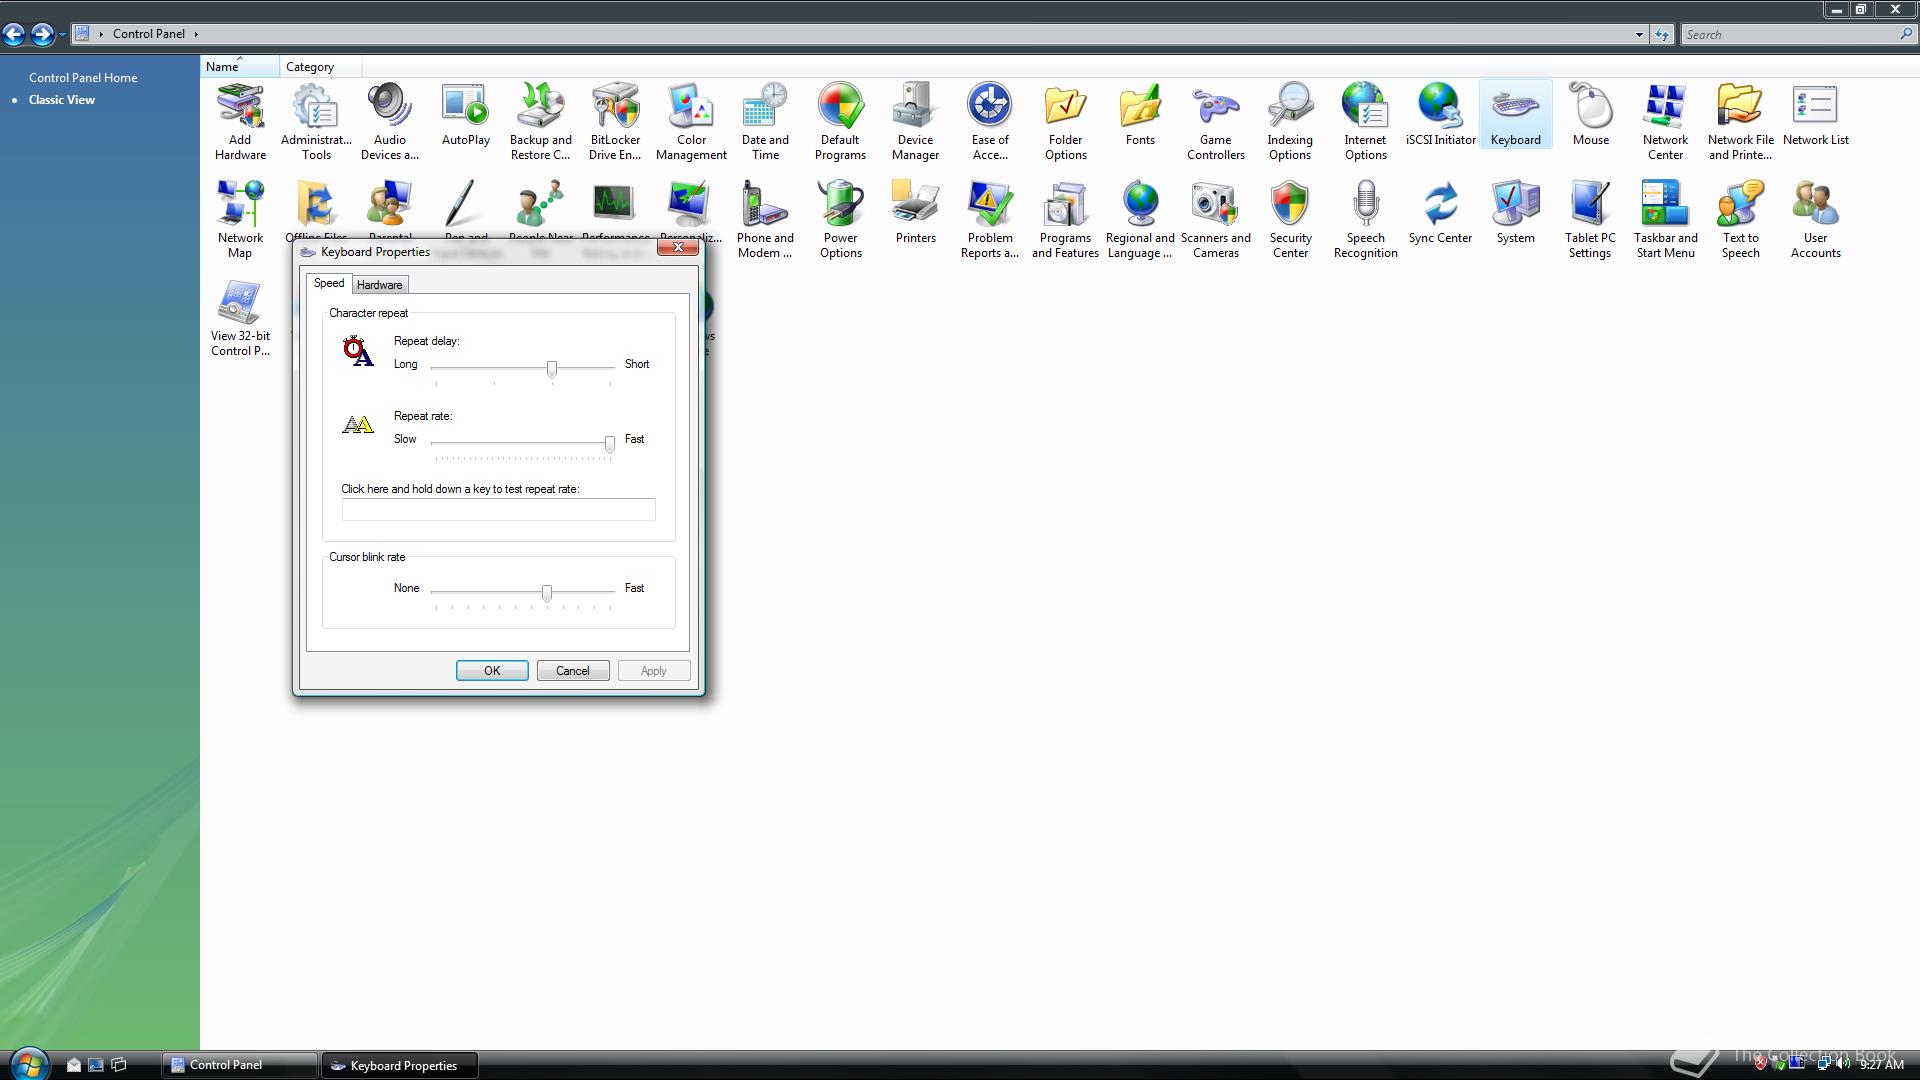Click OK in Keyboard Properties
The image size is (1920, 1080).
pos(492,671)
